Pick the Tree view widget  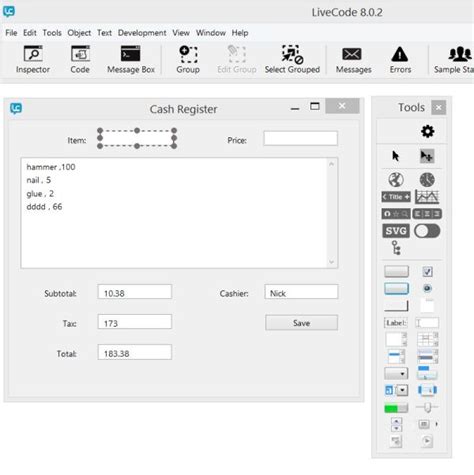pyautogui.click(x=396, y=248)
